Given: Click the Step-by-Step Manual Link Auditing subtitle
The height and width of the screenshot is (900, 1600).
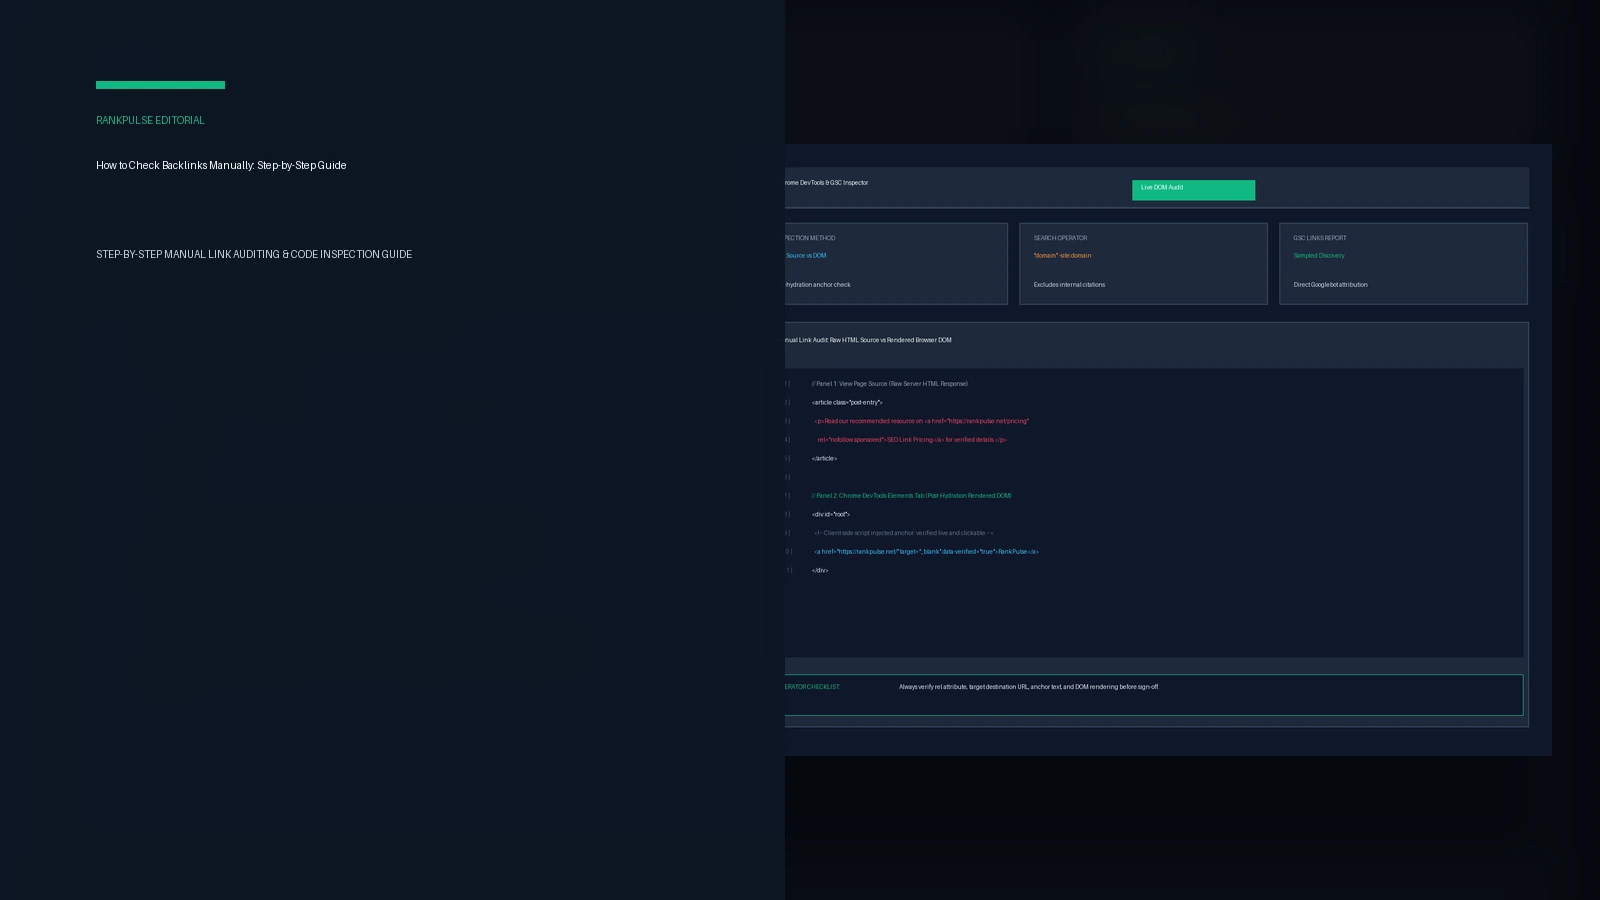Looking at the screenshot, I should click(x=254, y=254).
